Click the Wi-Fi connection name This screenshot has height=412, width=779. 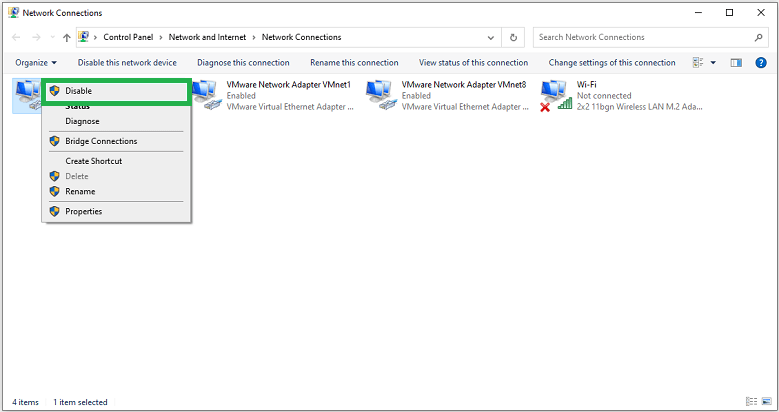pyautogui.click(x=587, y=84)
